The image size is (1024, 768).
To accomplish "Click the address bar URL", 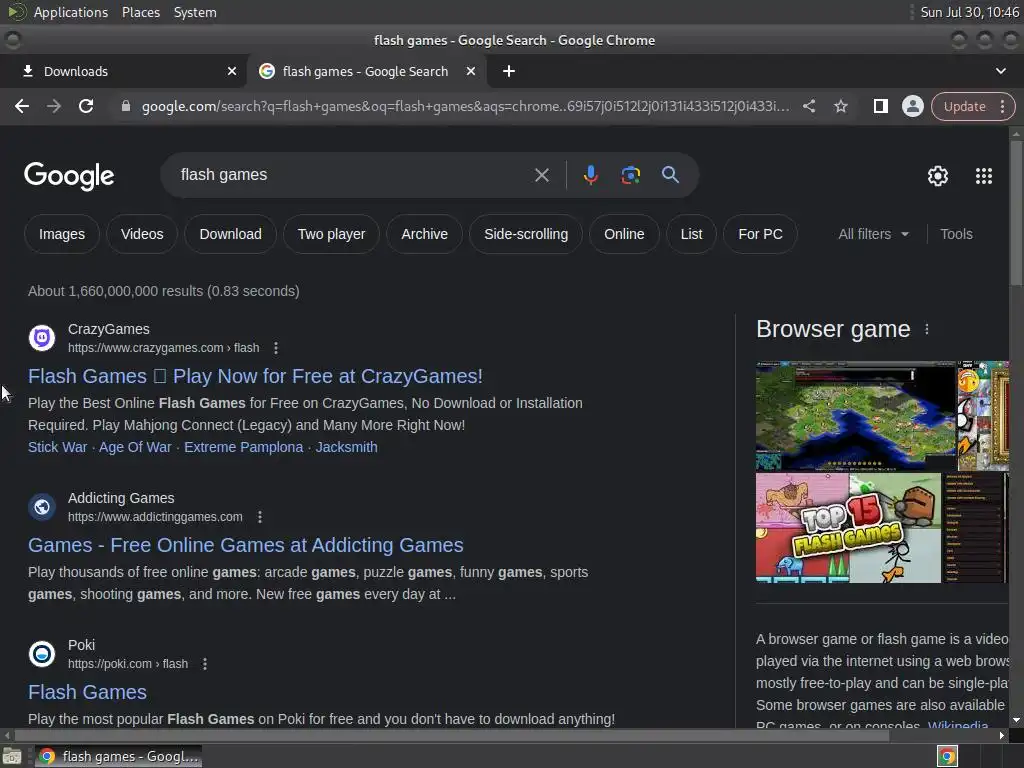I will pos(465,106).
